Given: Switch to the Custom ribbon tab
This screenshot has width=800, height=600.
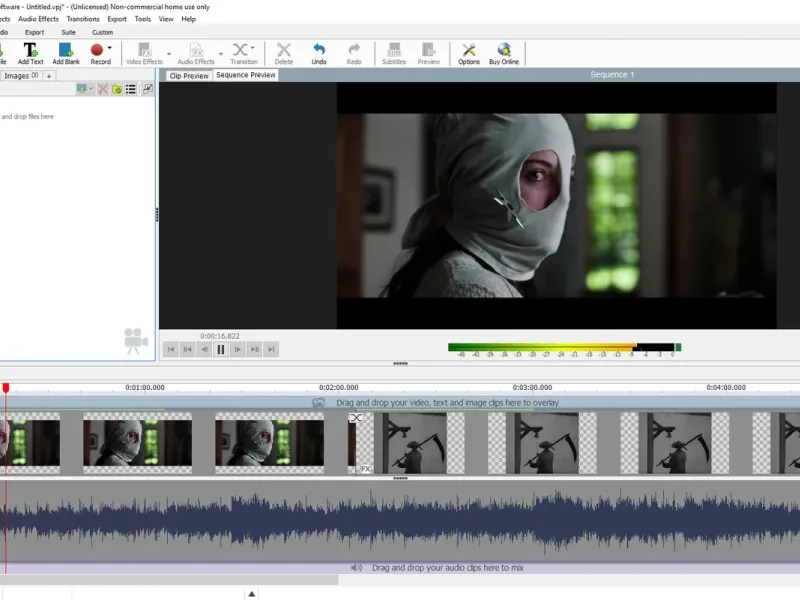Looking at the screenshot, I should click(x=103, y=32).
